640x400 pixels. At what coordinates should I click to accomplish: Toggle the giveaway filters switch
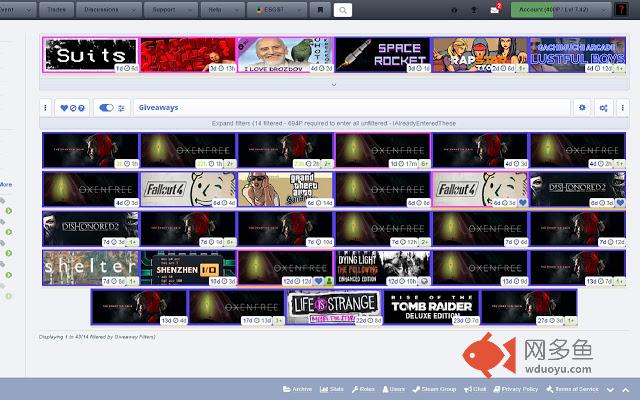tap(107, 108)
